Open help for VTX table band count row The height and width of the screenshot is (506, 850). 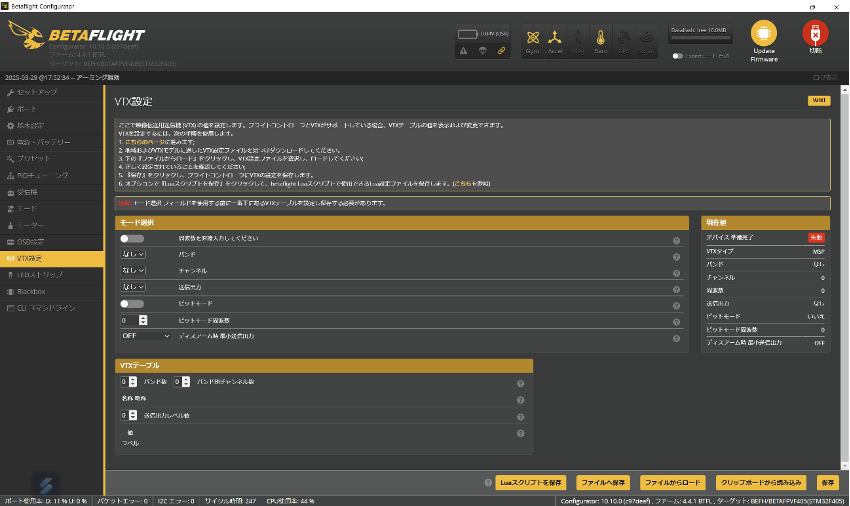(x=520, y=383)
